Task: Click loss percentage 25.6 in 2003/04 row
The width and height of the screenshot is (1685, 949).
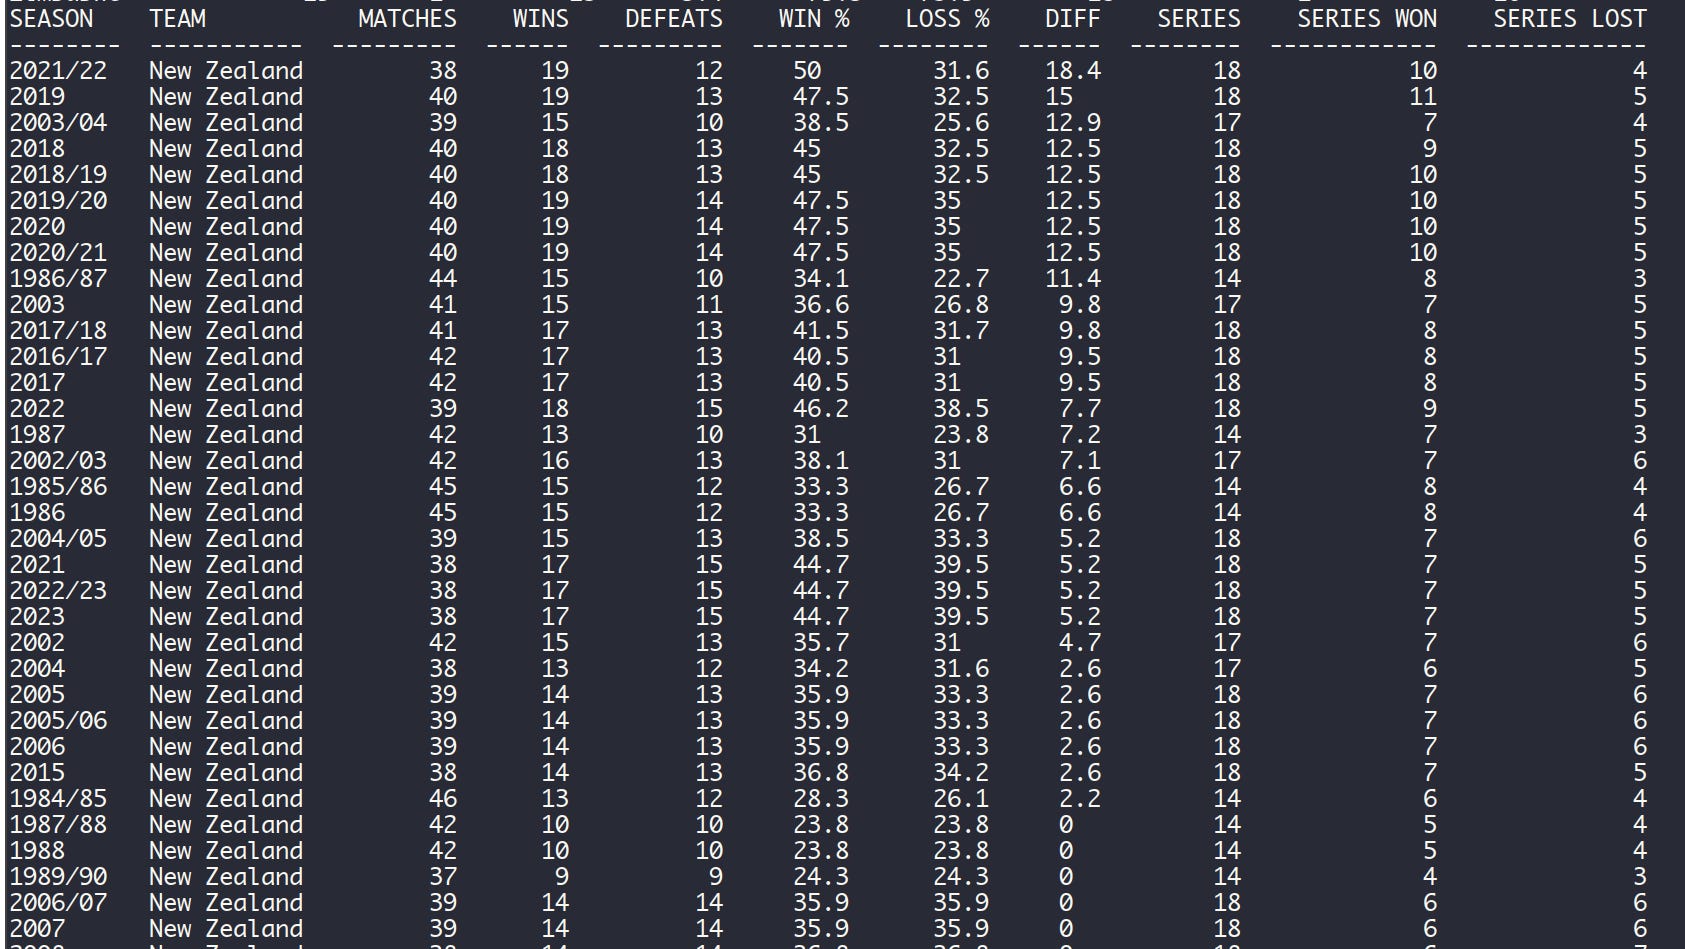Action: 961,123
